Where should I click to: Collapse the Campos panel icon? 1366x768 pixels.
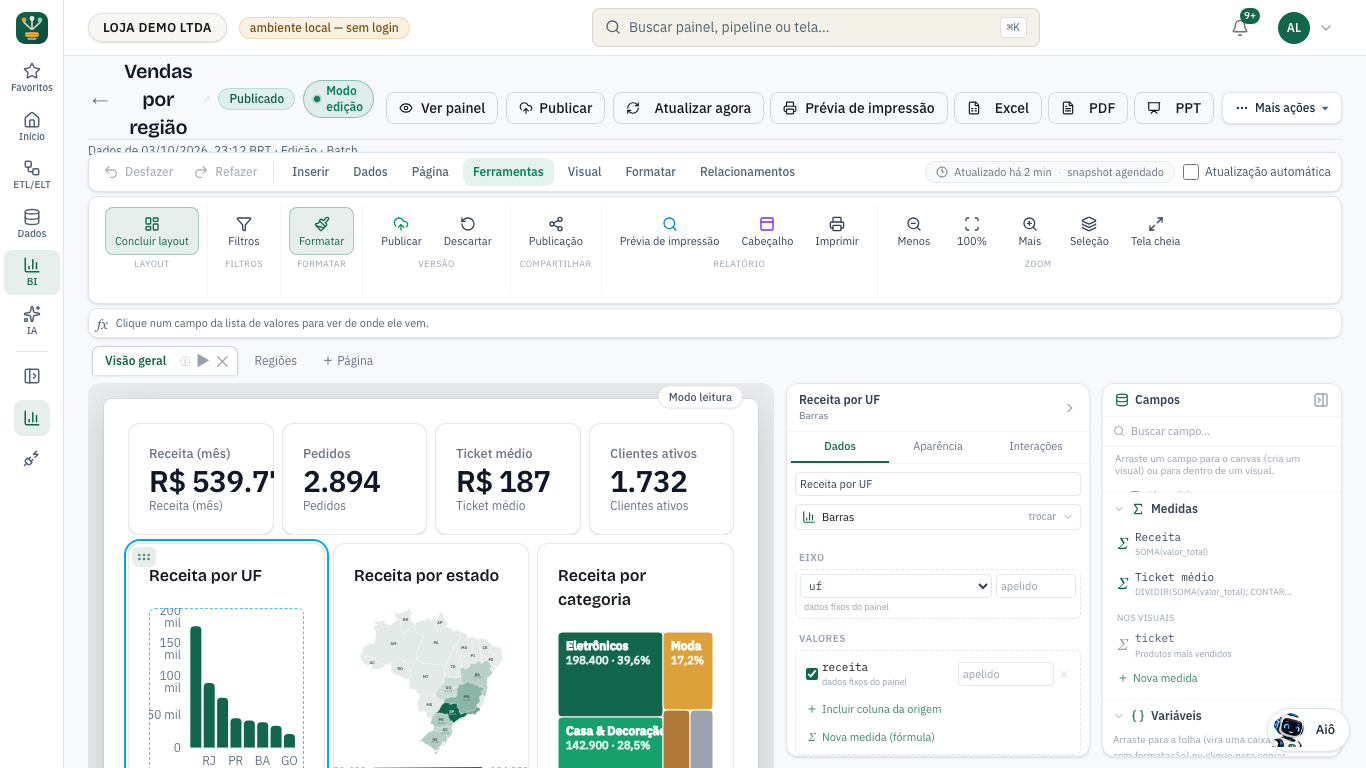(x=1321, y=400)
